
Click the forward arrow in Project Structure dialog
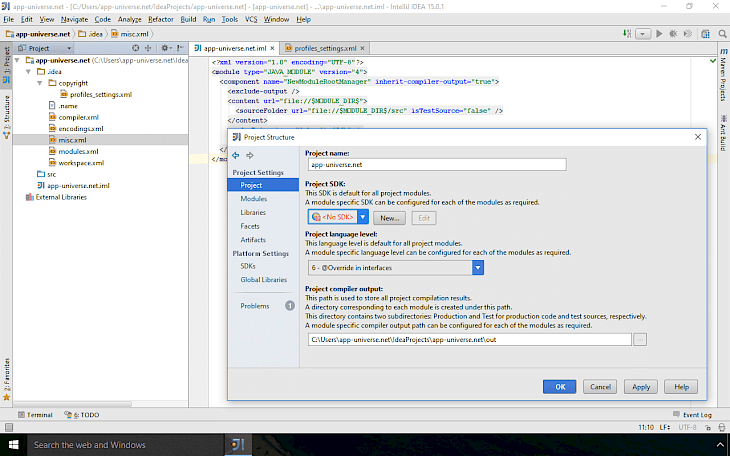click(x=250, y=155)
